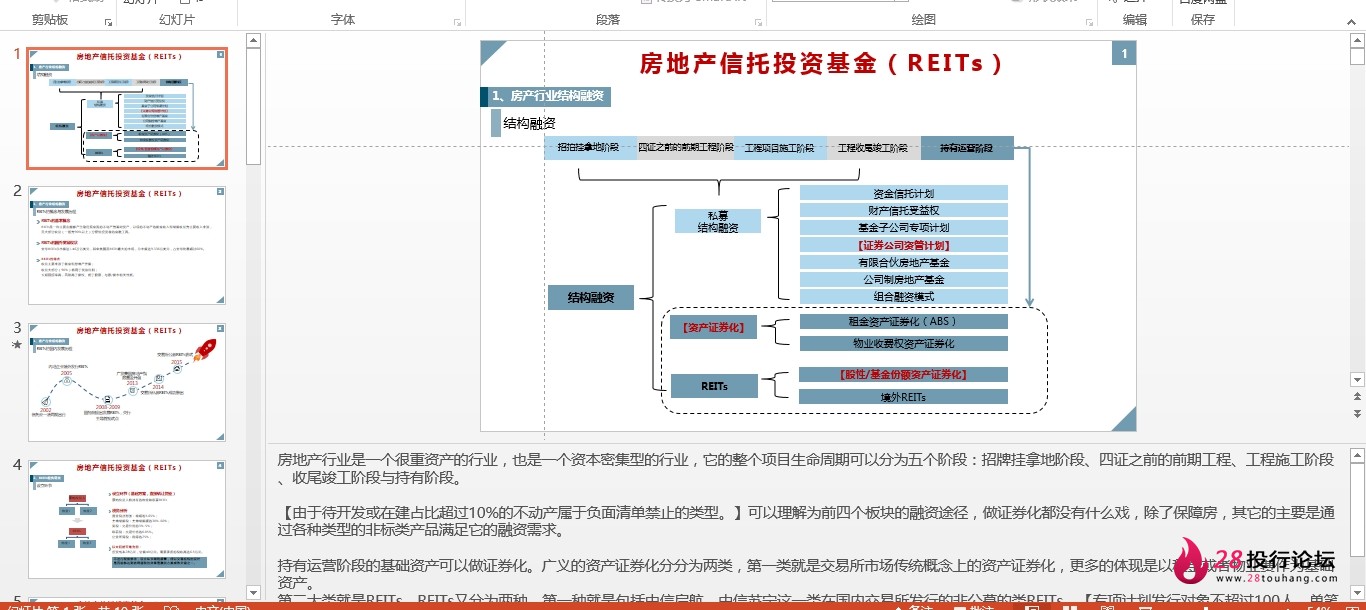Select the 资产证券化 box

714,327
